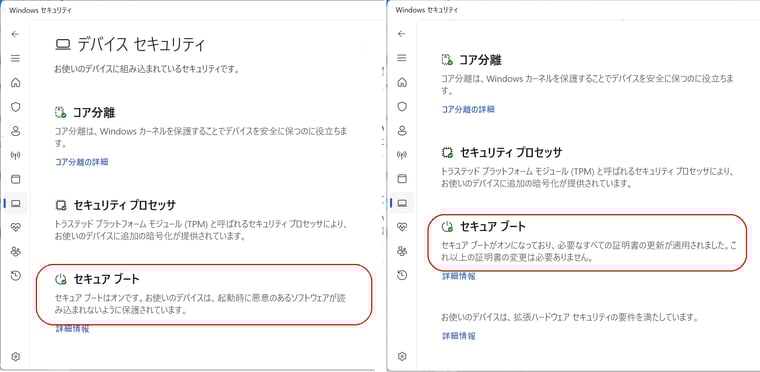This screenshot has height=372, width=760.
Task: Open Firewall & network protection in left window
Action: [16, 155]
